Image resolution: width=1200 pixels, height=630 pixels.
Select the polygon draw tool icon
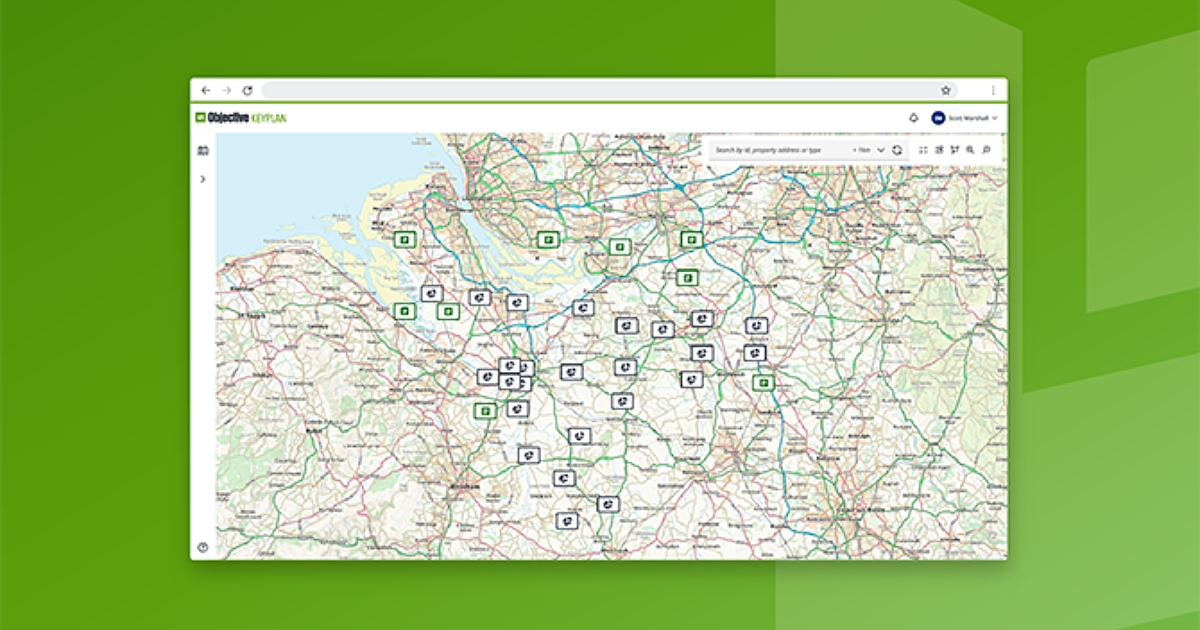[954, 150]
